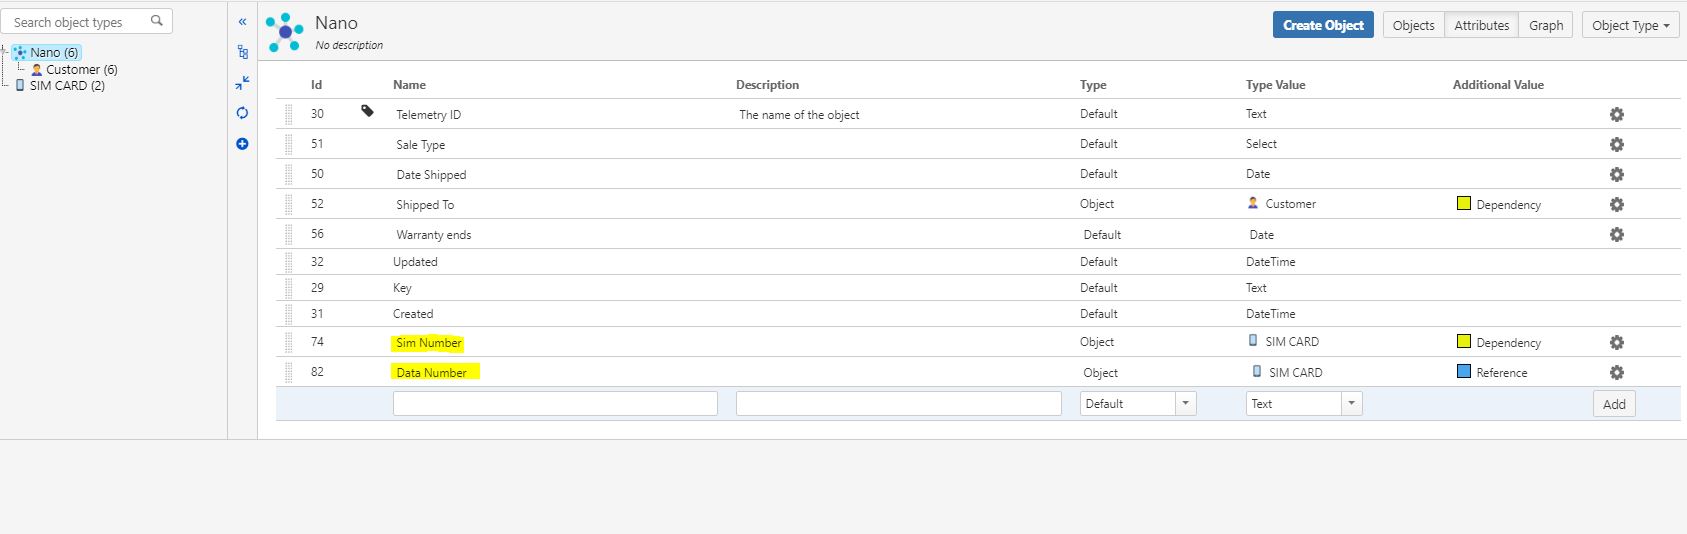The height and width of the screenshot is (534, 1687).
Task: Click the highlighted Data Number attribute name
Action: click(x=431, y=372)
